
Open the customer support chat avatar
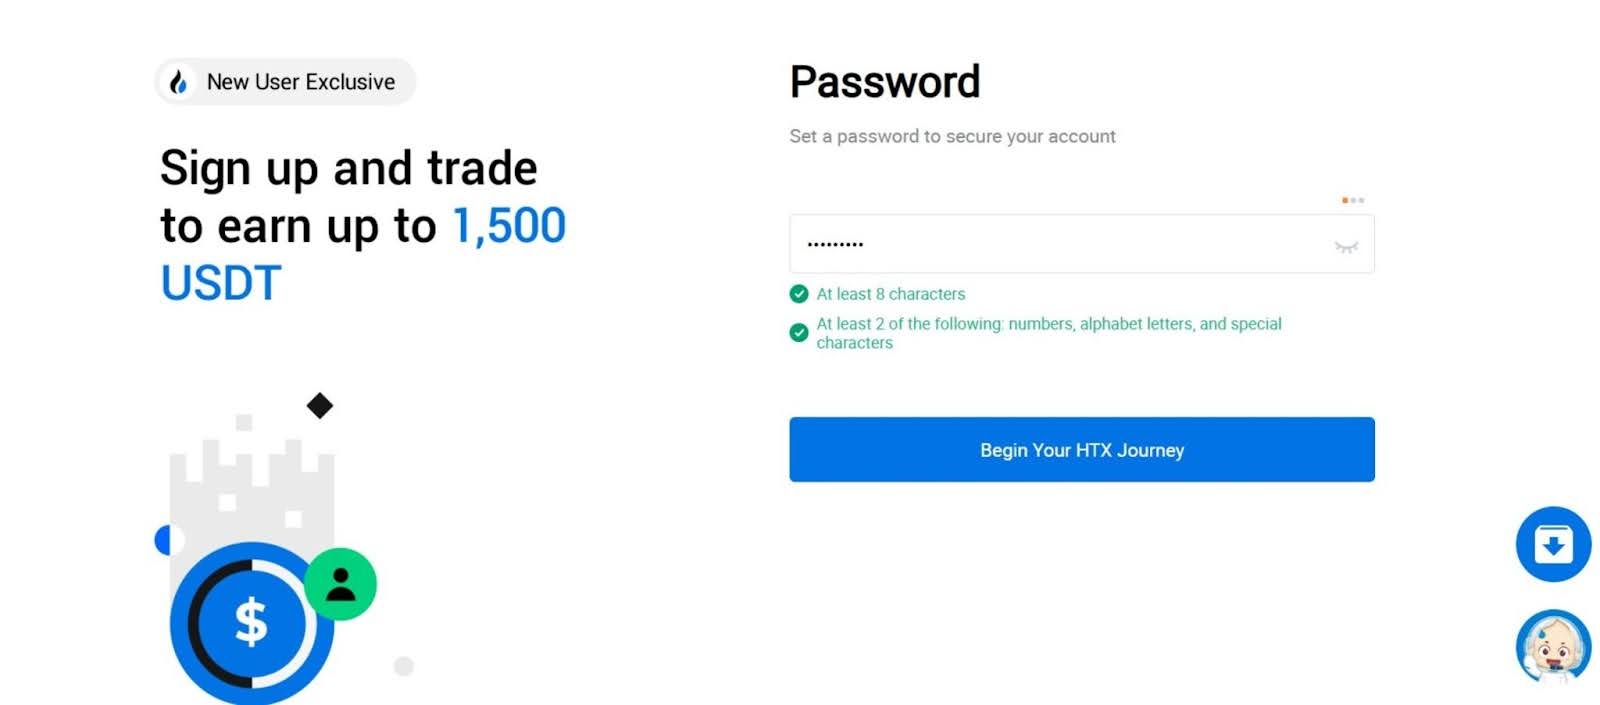pyautogui.click(x=1552, y=647)
